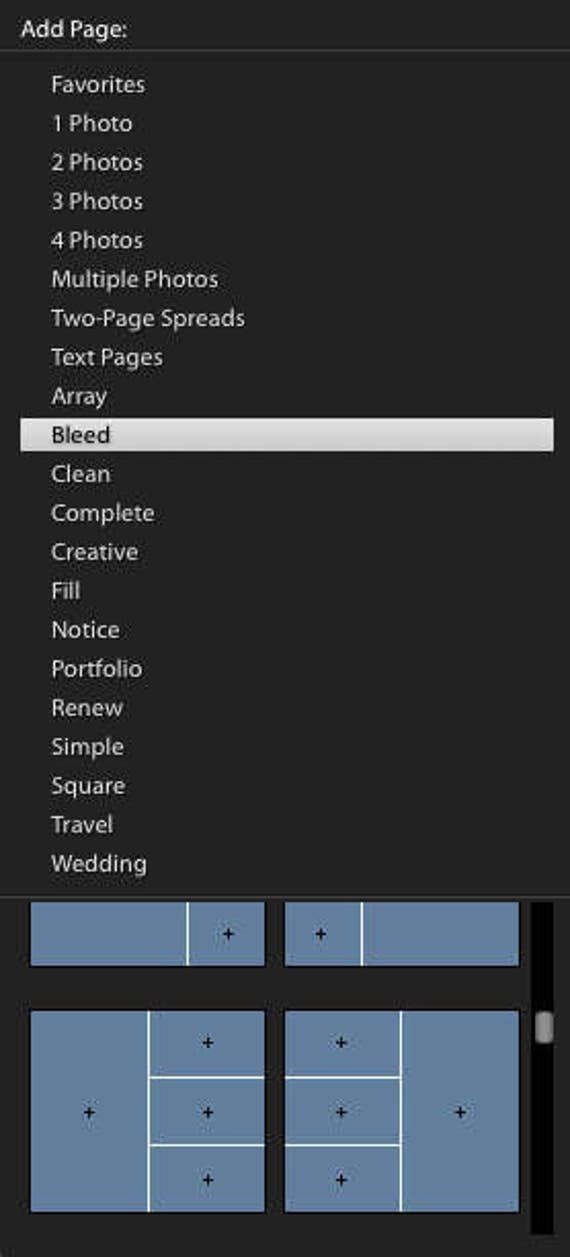Pick layout with large left photo and three right cells
Image resolution: width=570 pixels, height=1257 pixels.
148,1111
